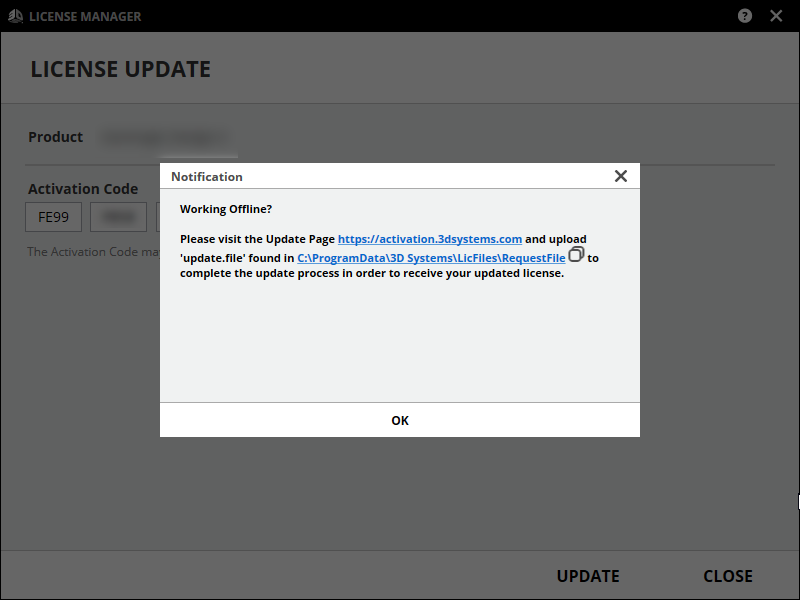Click the second activation code box

click(119, 217)
